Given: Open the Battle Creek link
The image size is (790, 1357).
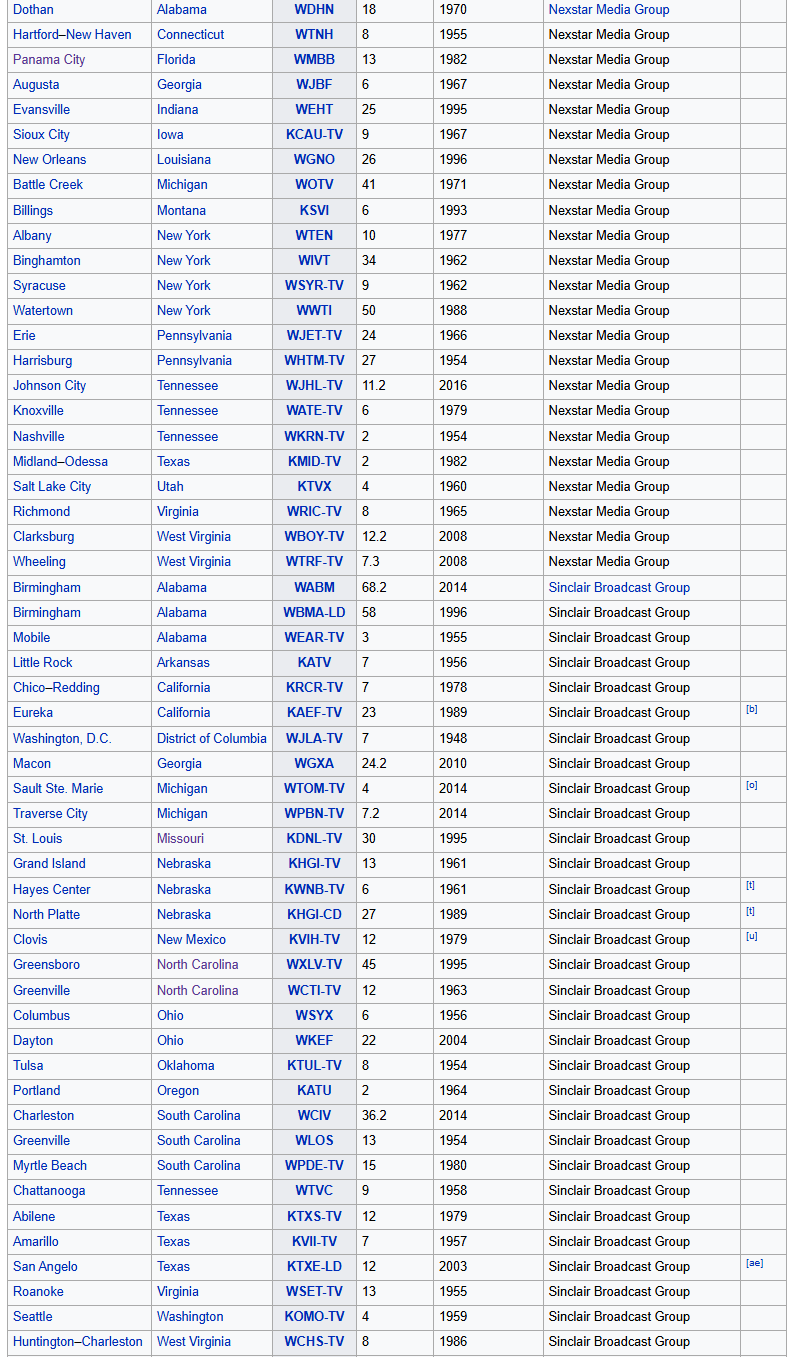Looking at the screenshot, I should coord(48,184).
